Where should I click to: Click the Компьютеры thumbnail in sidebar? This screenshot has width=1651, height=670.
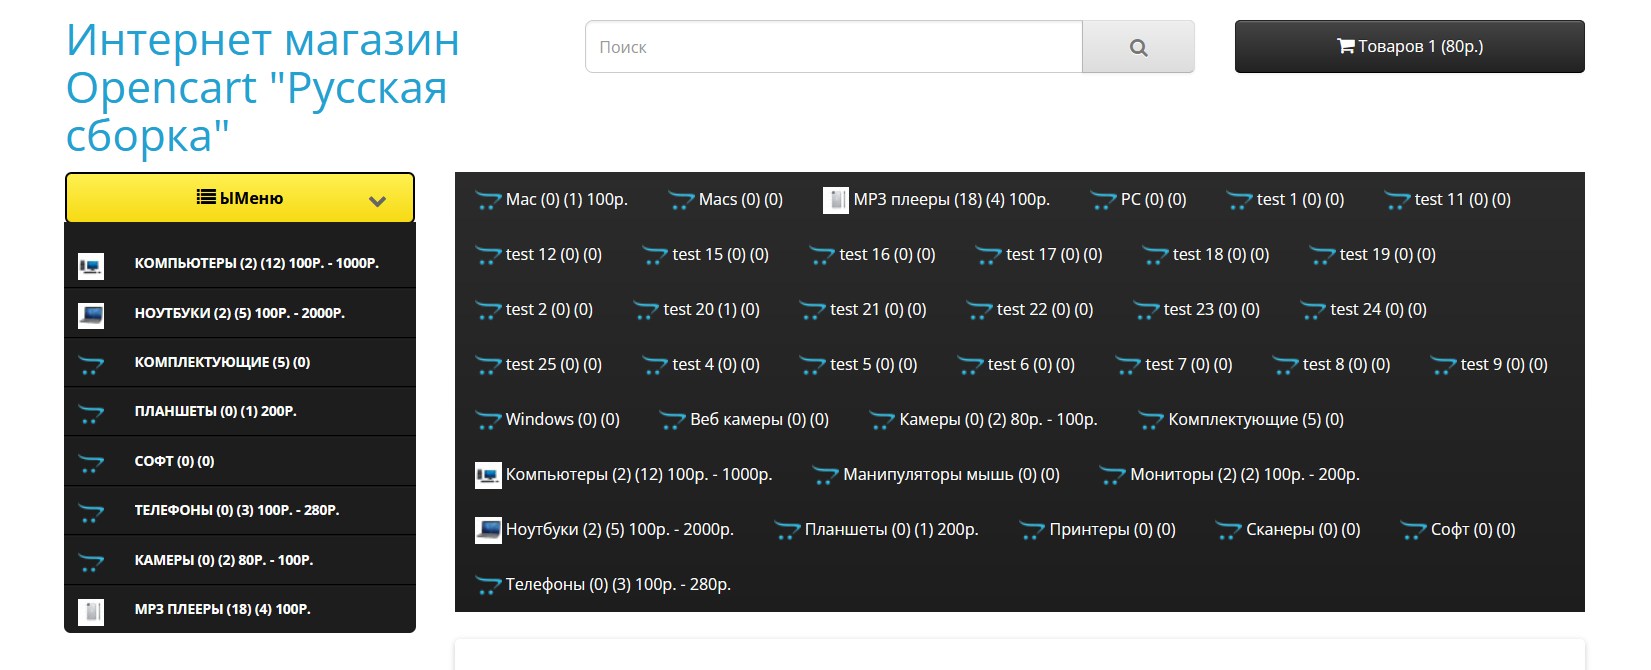point(91,265)
